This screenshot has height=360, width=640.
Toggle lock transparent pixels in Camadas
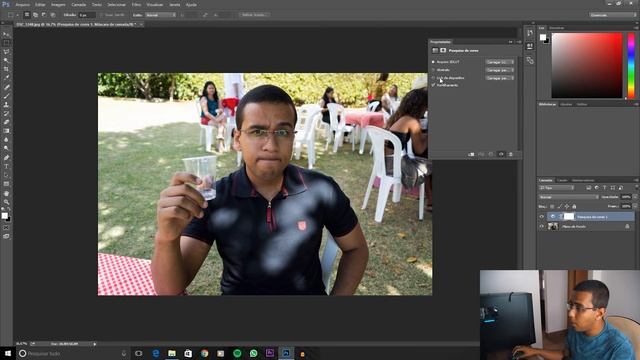tap(552, 207)
